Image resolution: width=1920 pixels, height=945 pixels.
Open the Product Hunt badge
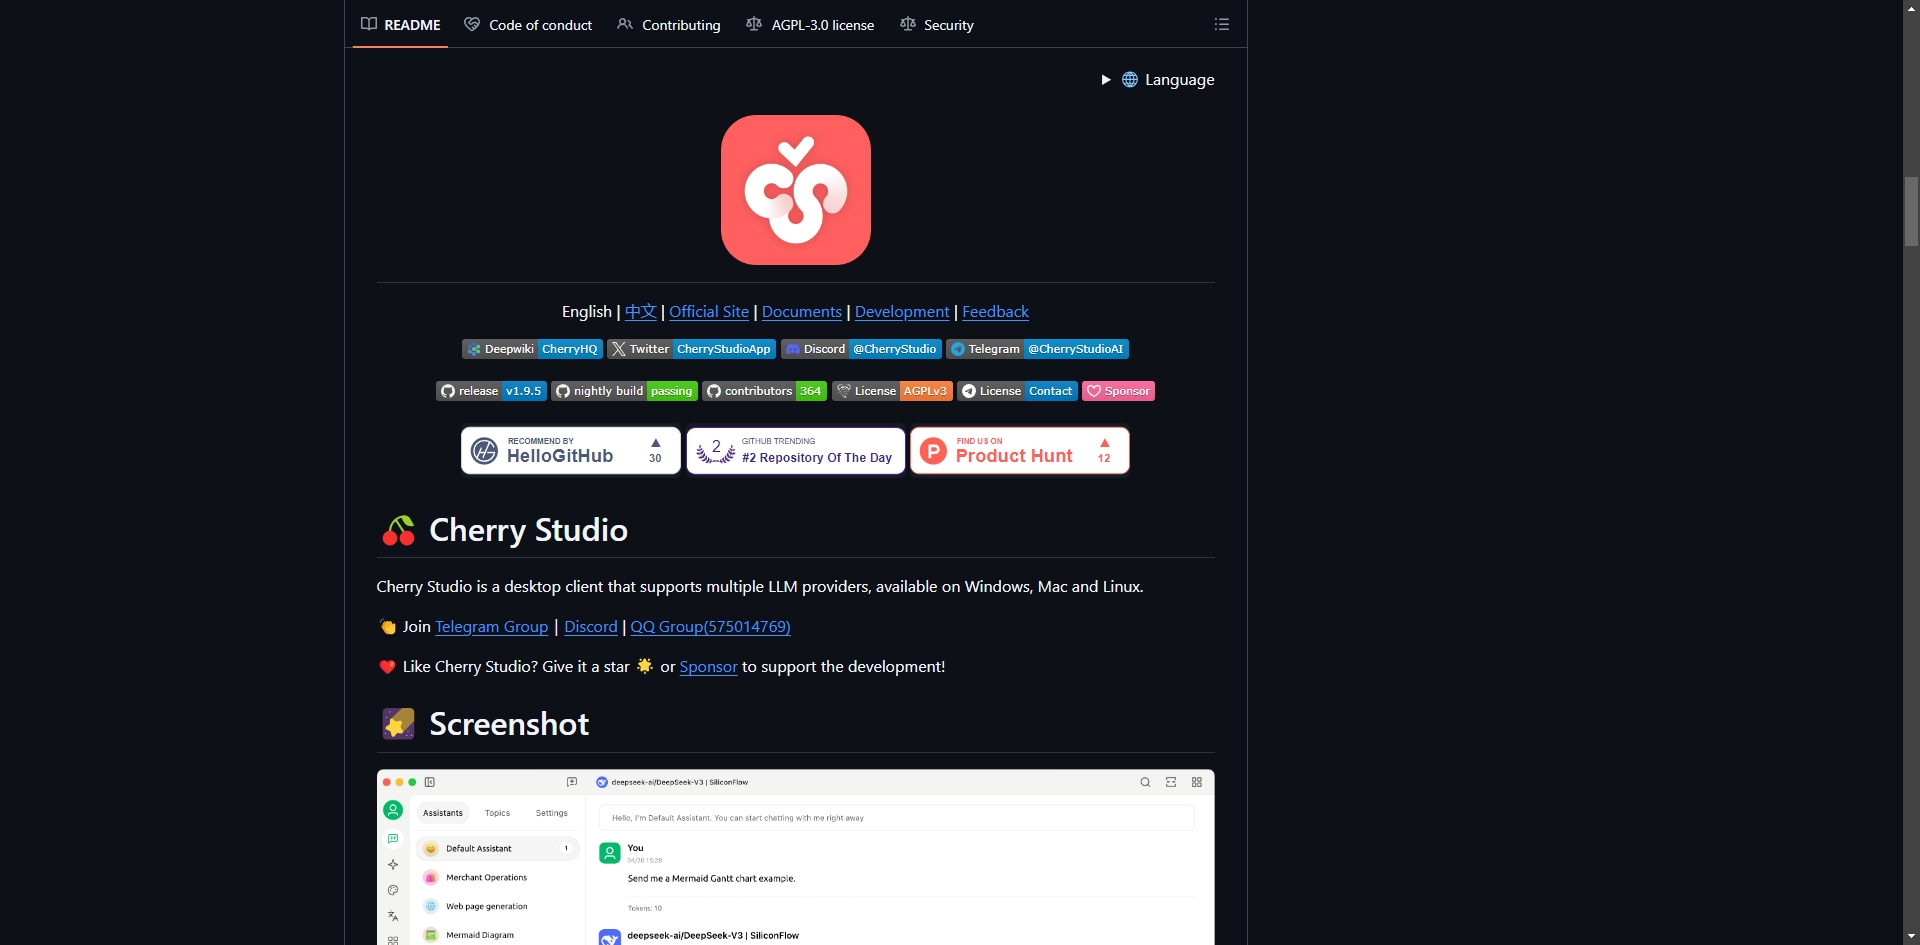(x=1020, y=451)
